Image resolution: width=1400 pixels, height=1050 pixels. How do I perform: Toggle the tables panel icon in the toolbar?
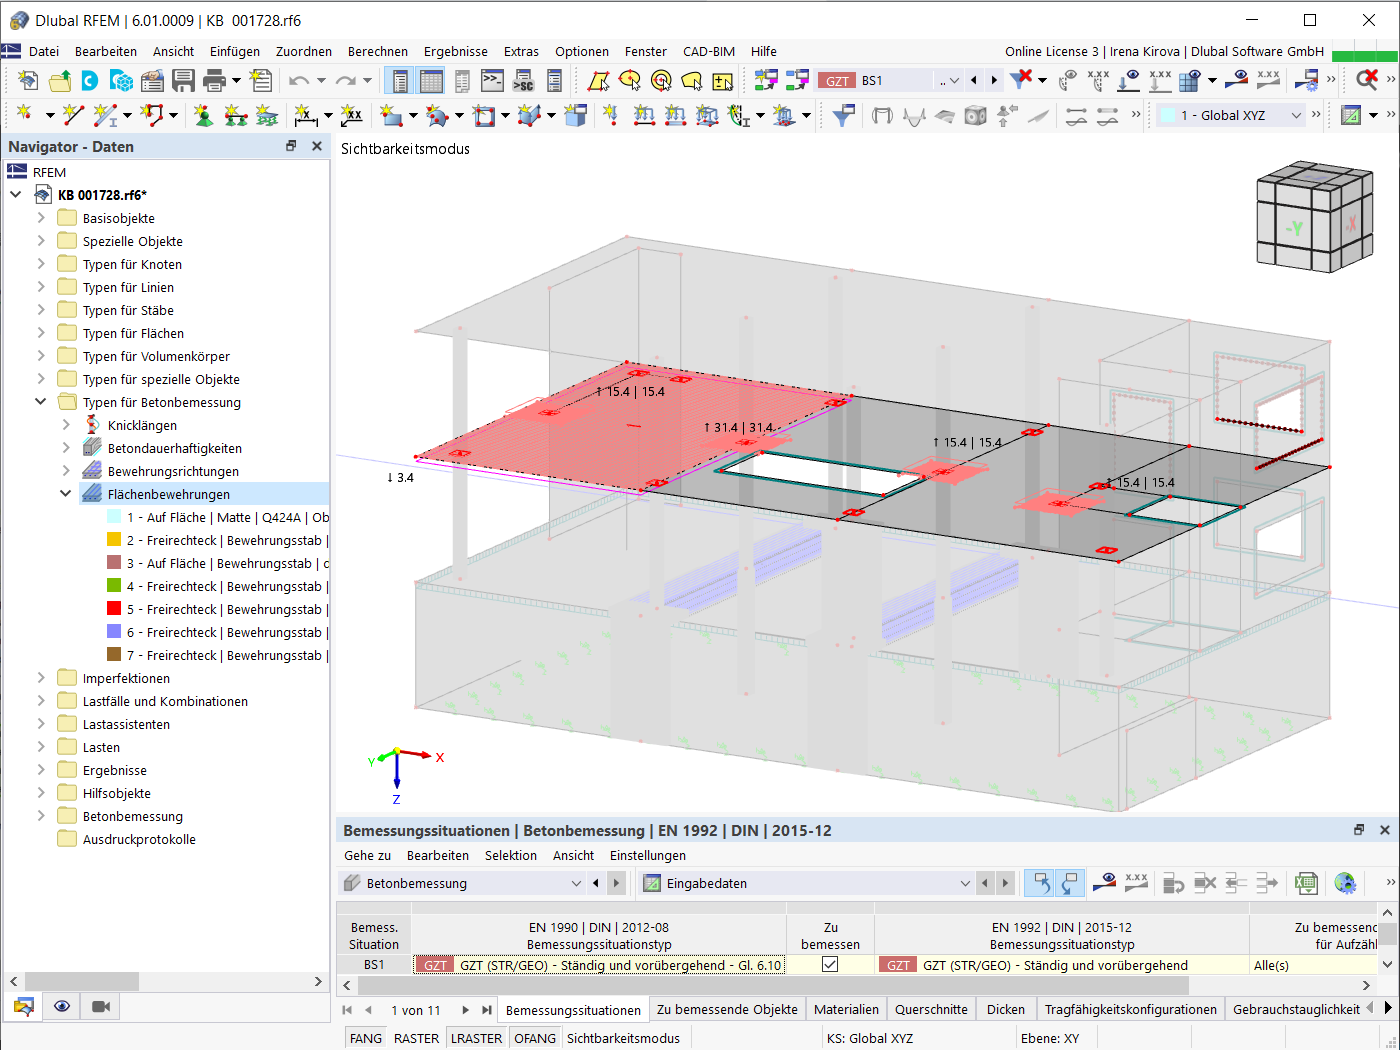point(431,81)
